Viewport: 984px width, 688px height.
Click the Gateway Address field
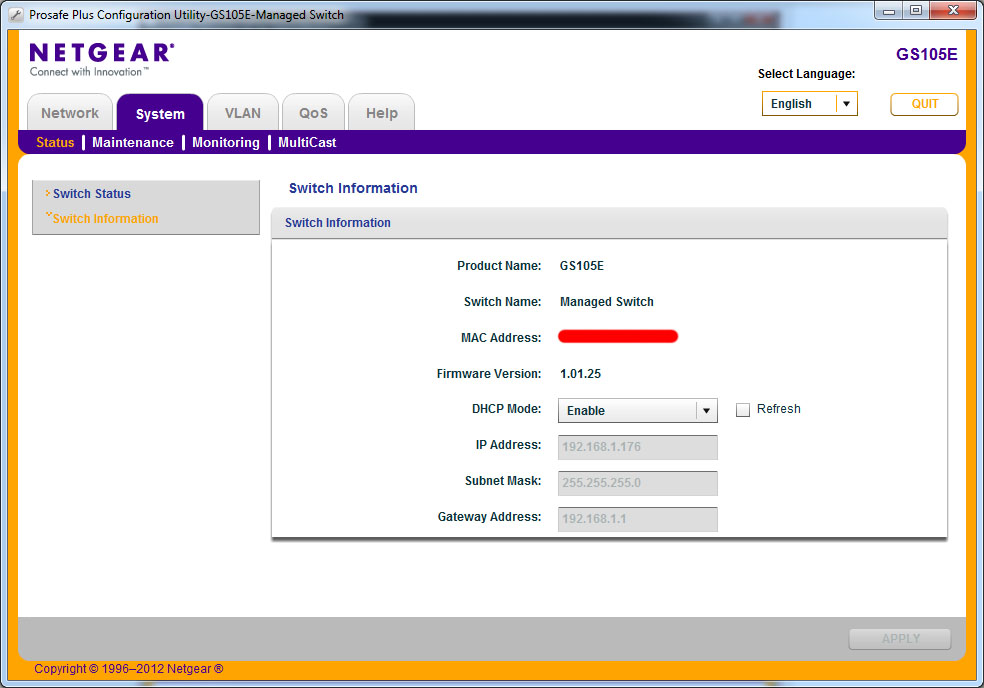638,519
